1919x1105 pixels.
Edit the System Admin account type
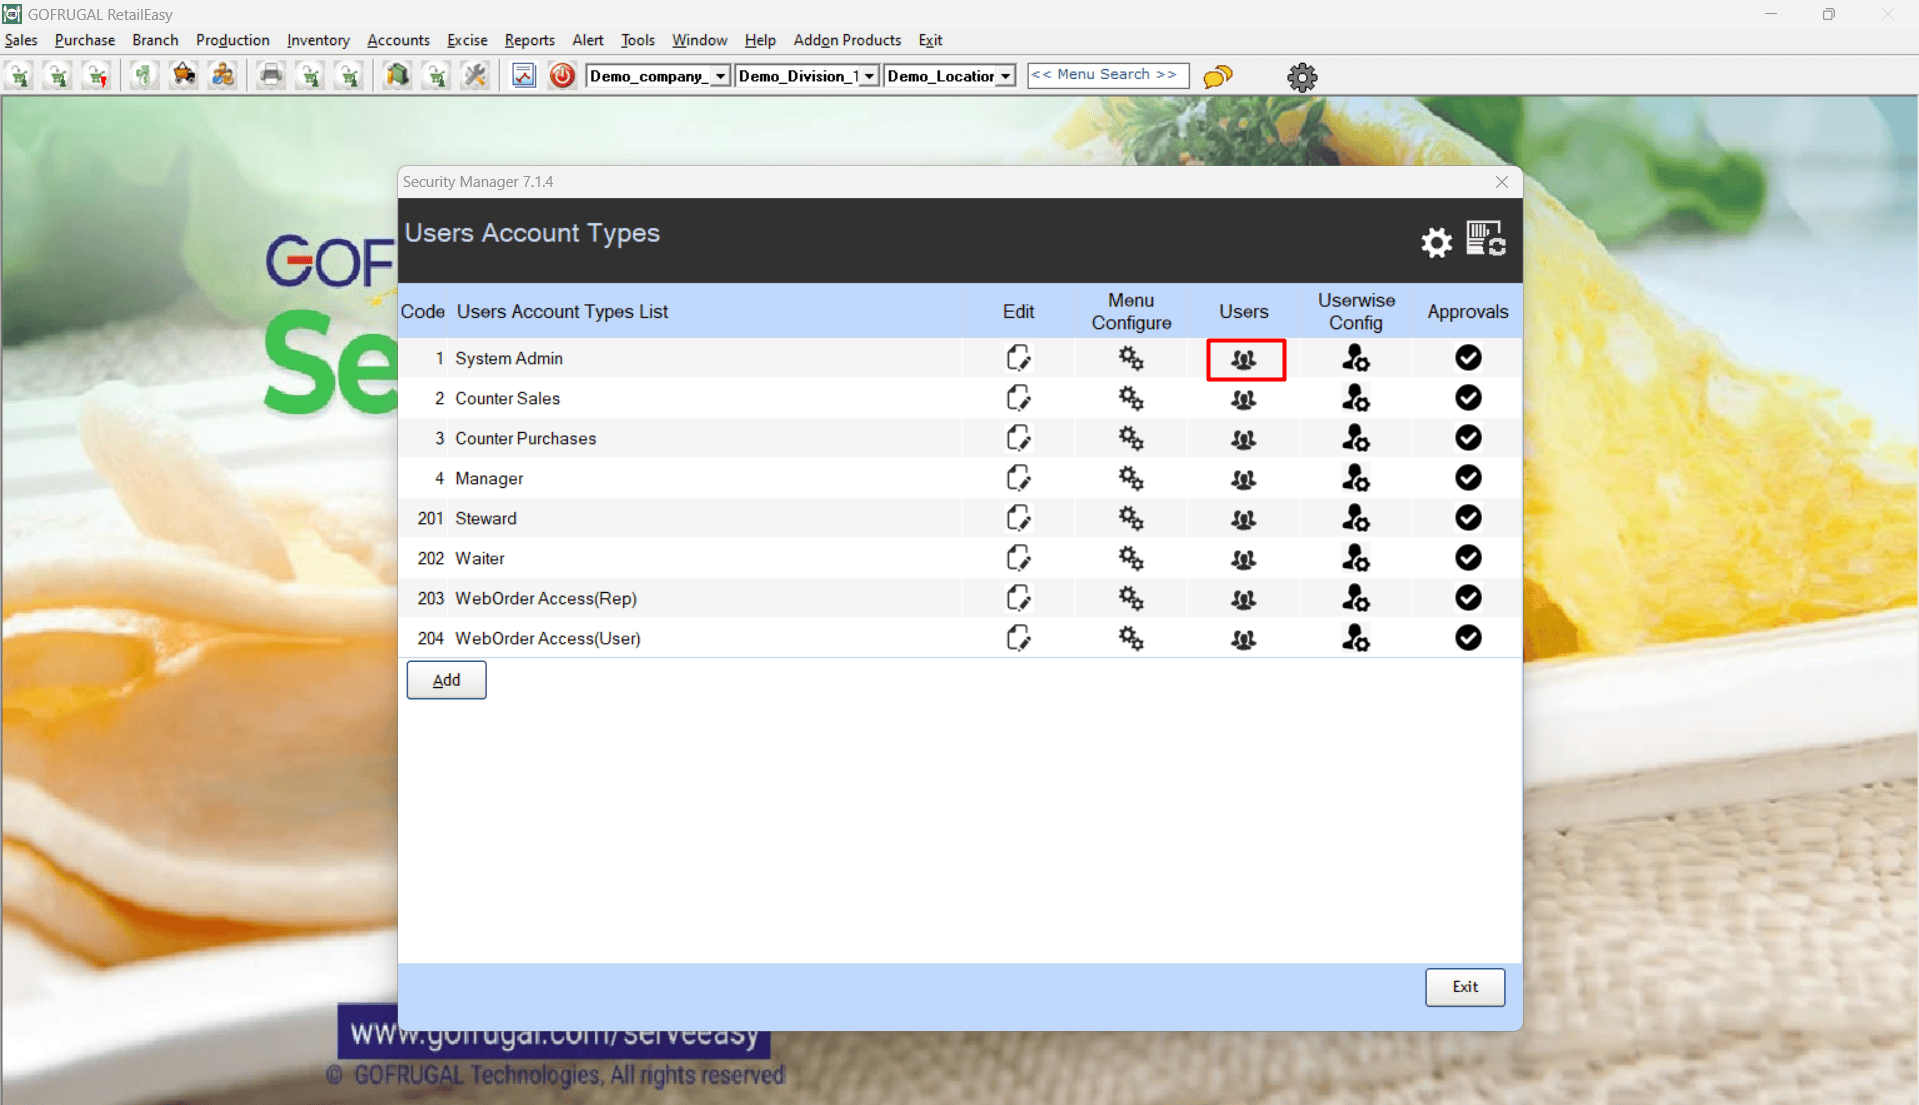point(1018,358)
